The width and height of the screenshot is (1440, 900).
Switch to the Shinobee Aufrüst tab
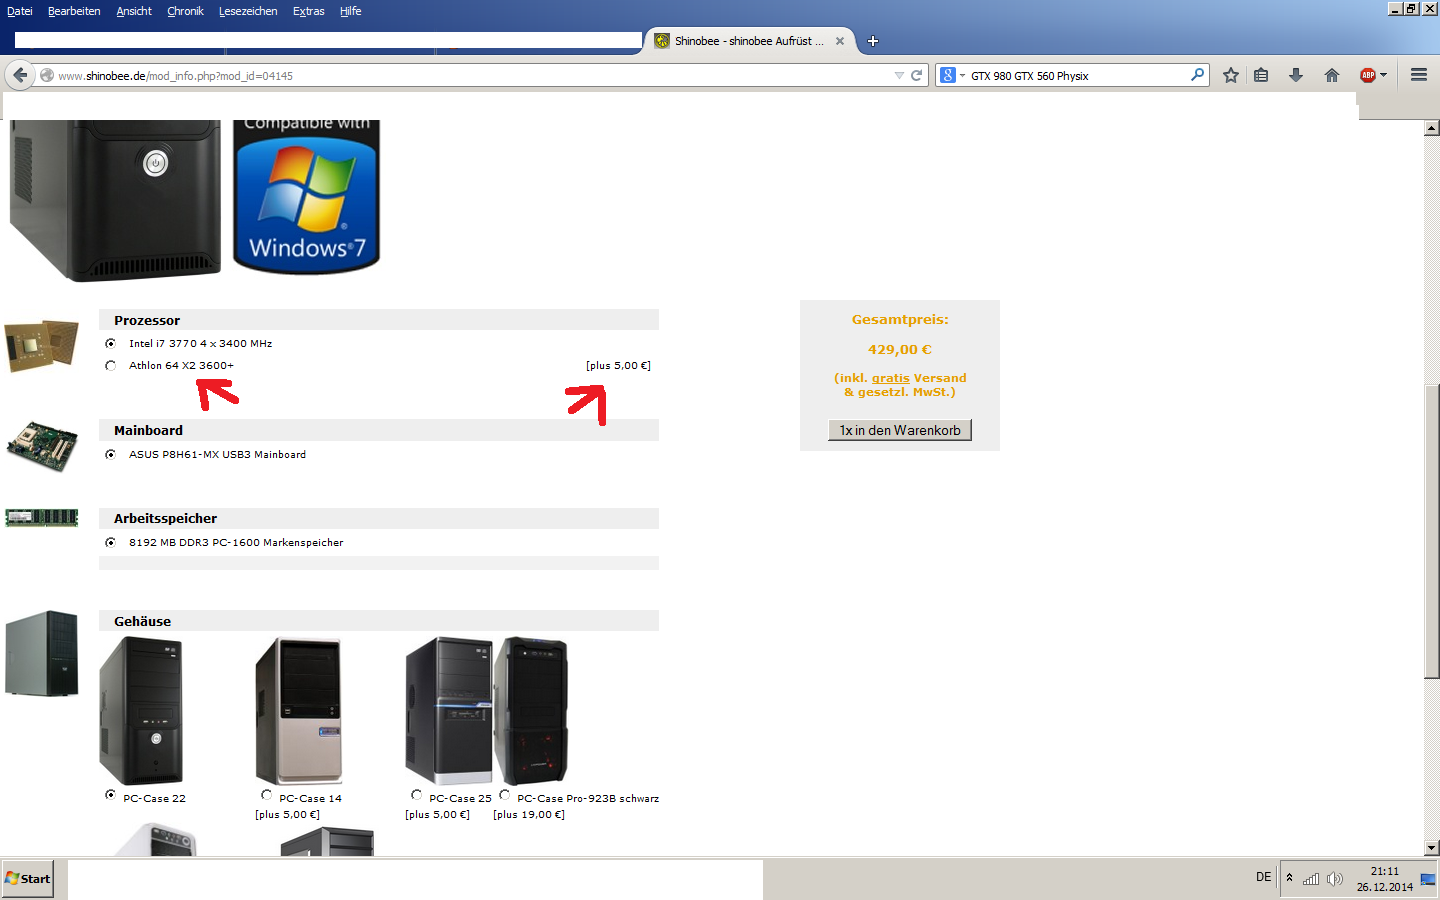[750, 41]
